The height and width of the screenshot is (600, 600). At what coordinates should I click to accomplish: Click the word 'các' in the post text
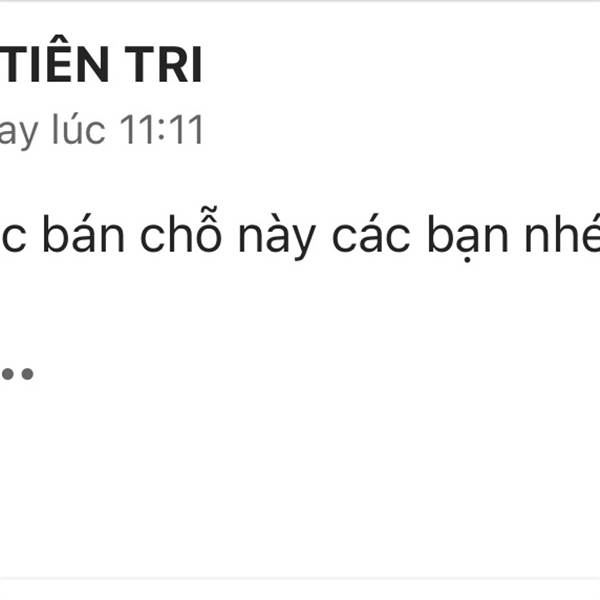coord(371,233)
